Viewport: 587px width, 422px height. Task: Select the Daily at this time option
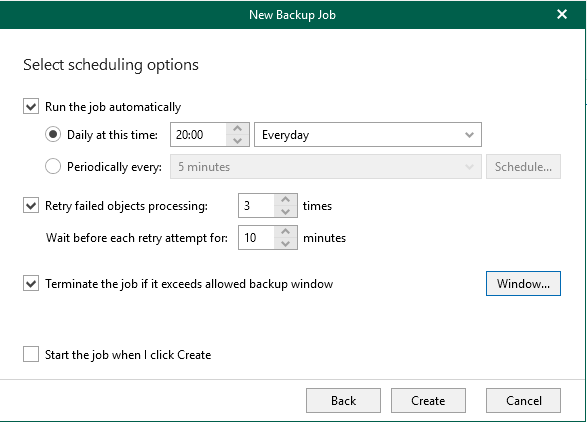pyautogui.click(x=53, y=134)
